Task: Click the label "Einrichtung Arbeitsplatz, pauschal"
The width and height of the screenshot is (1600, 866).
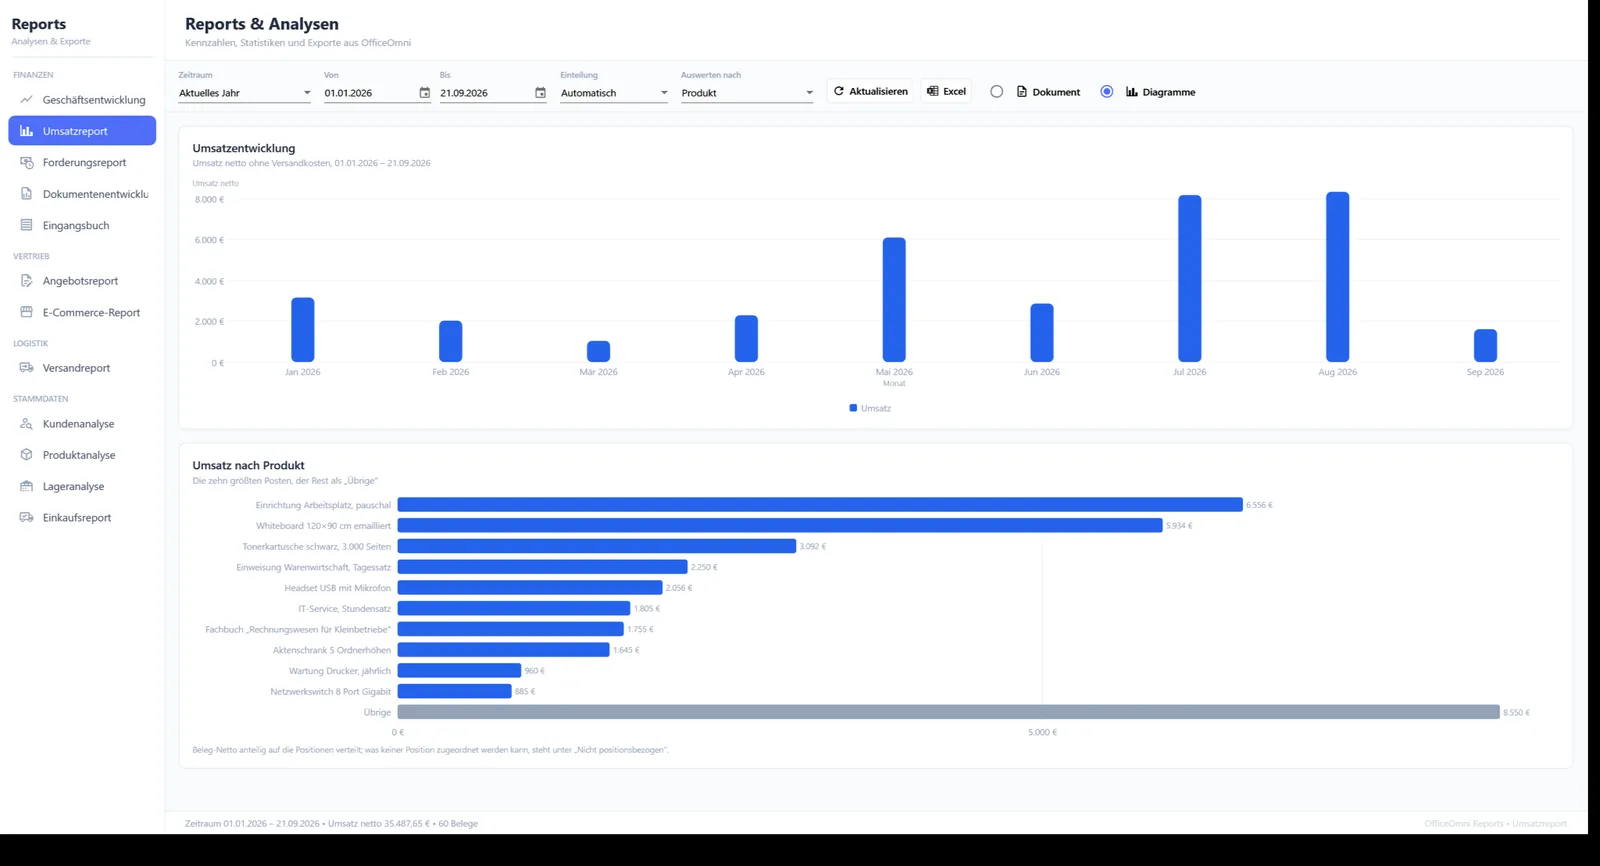Action: pos(323,506)
